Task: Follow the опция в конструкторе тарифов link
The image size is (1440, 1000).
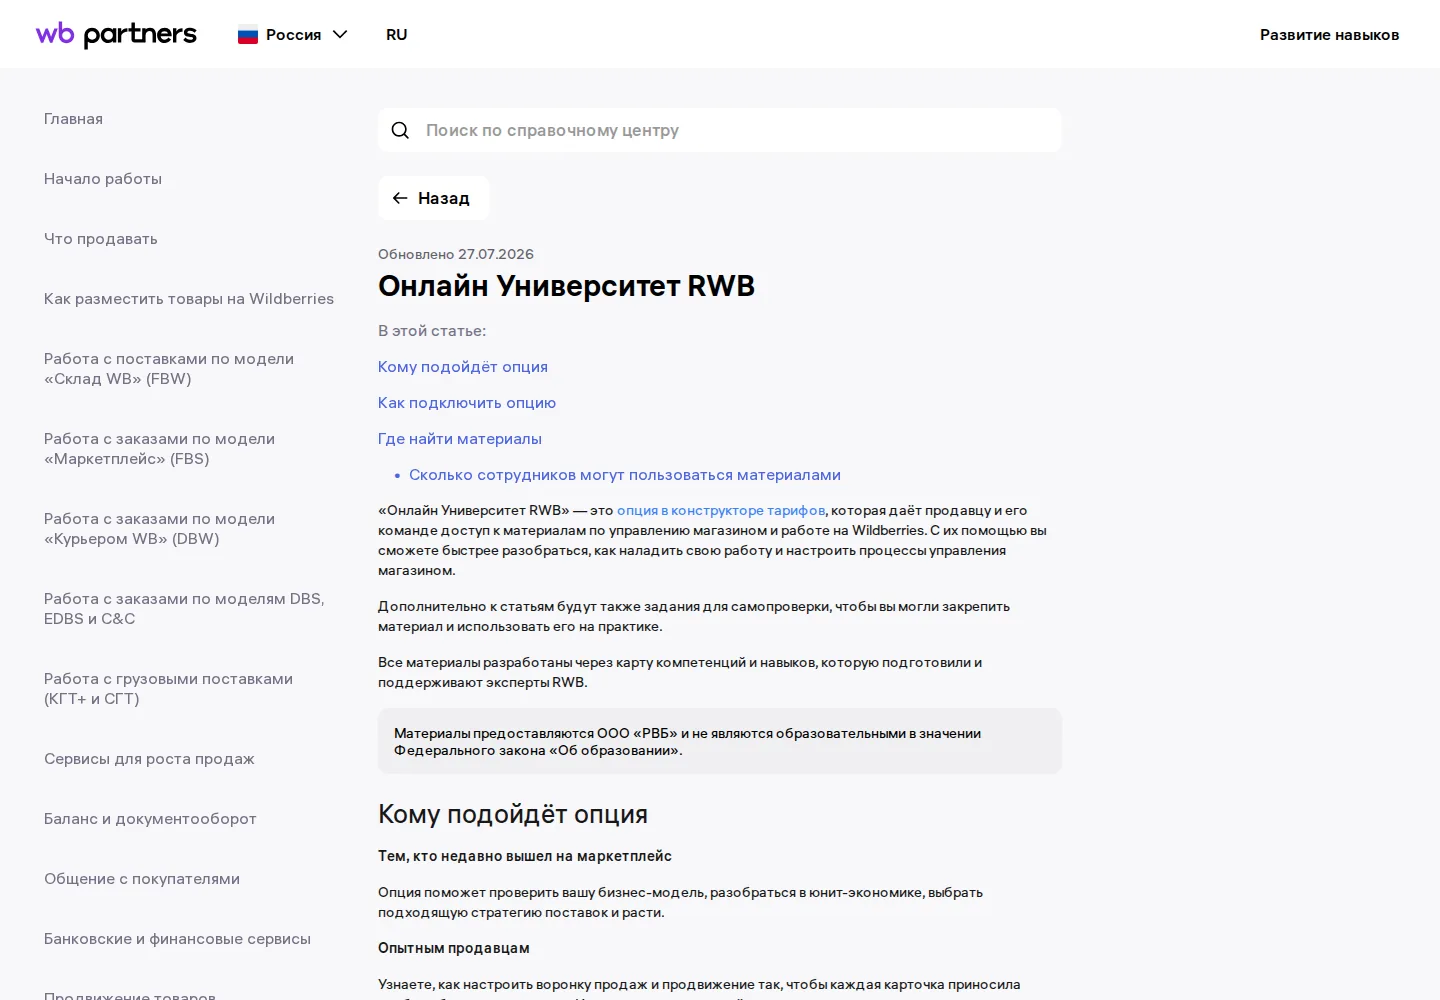Action: click(x=721, y=510)
